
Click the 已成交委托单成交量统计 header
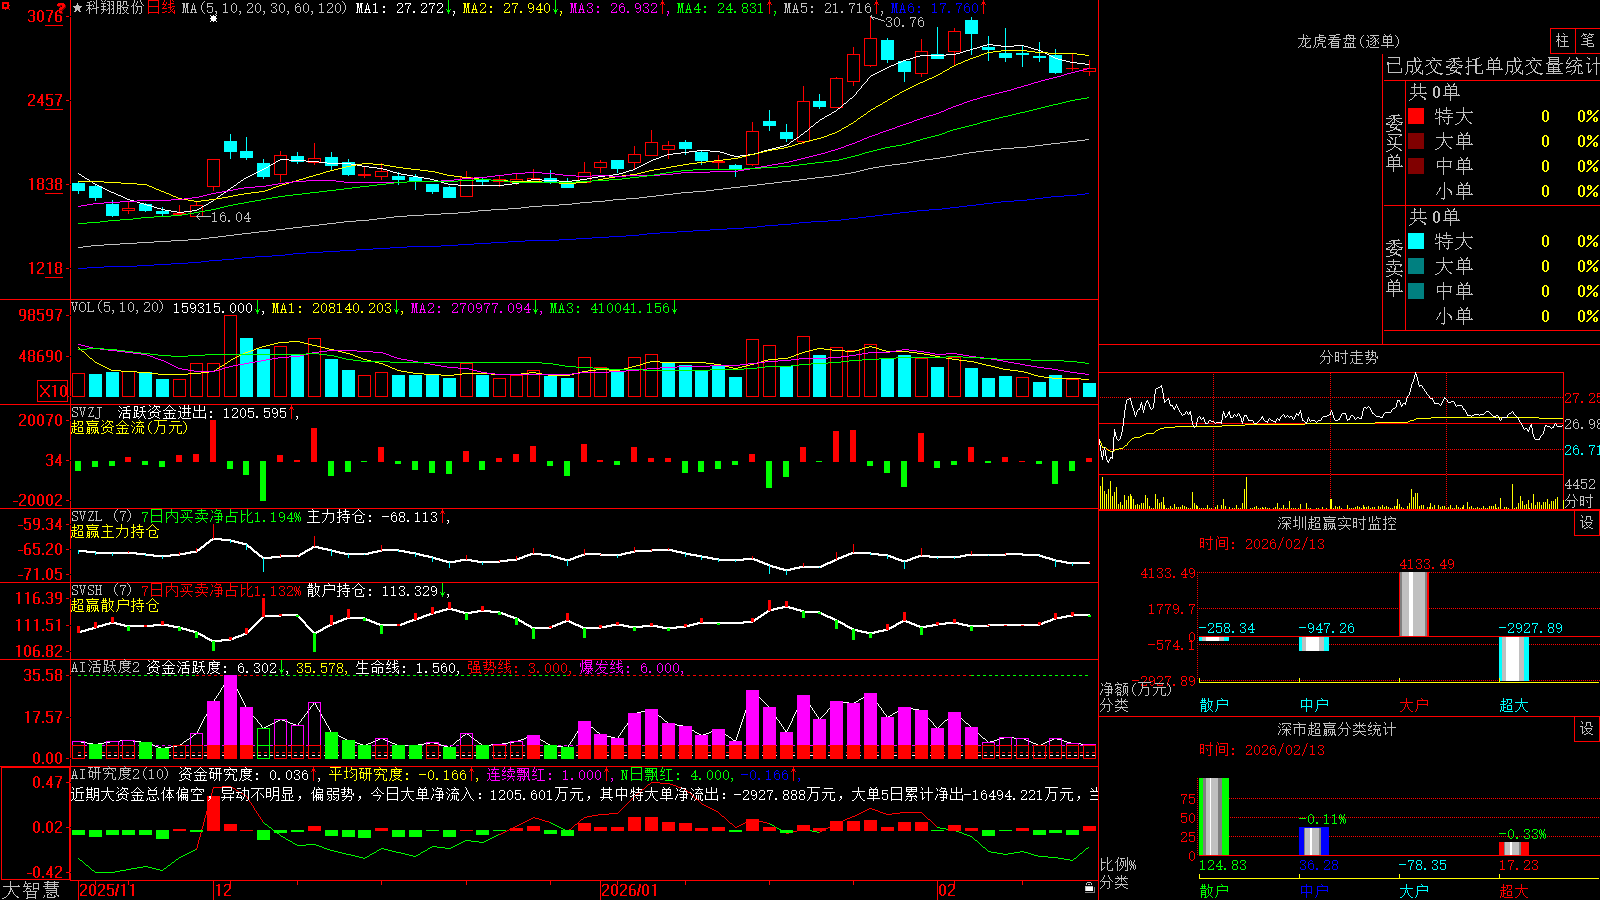(1492, 66)
